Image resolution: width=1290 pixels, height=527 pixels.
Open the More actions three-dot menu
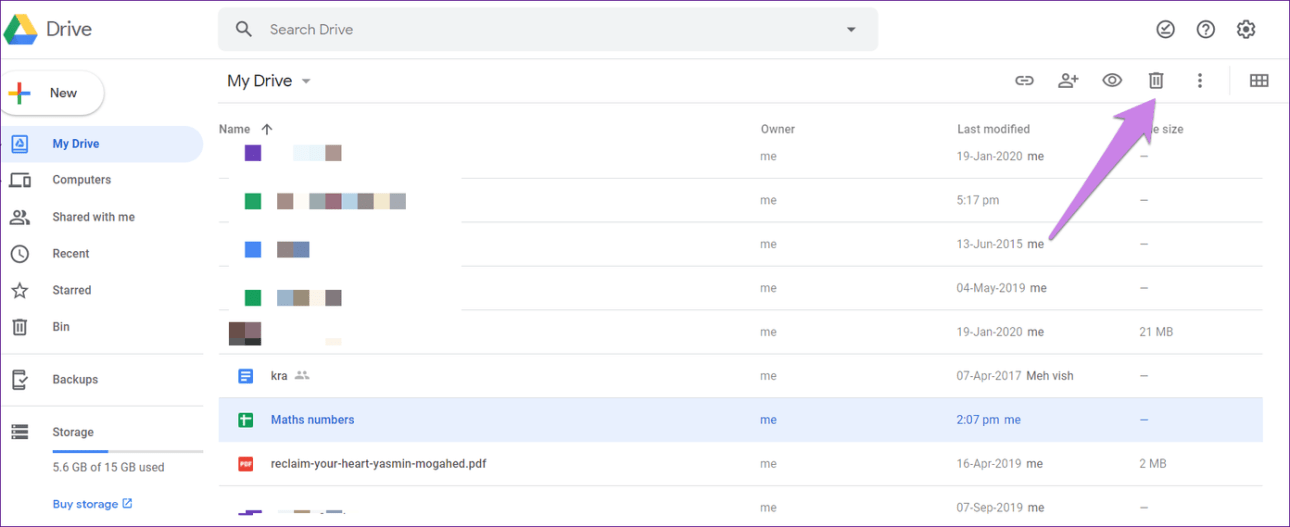tap(1200, 81)
